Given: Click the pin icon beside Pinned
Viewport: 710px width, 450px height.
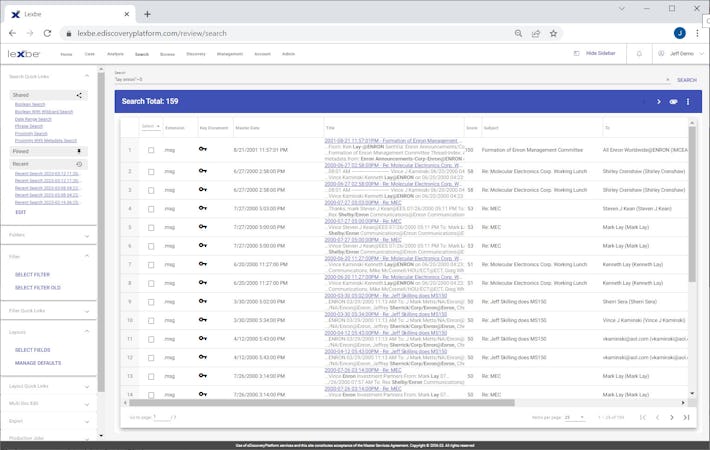Looking at the screenshot, I should click(x=79, y=151).
